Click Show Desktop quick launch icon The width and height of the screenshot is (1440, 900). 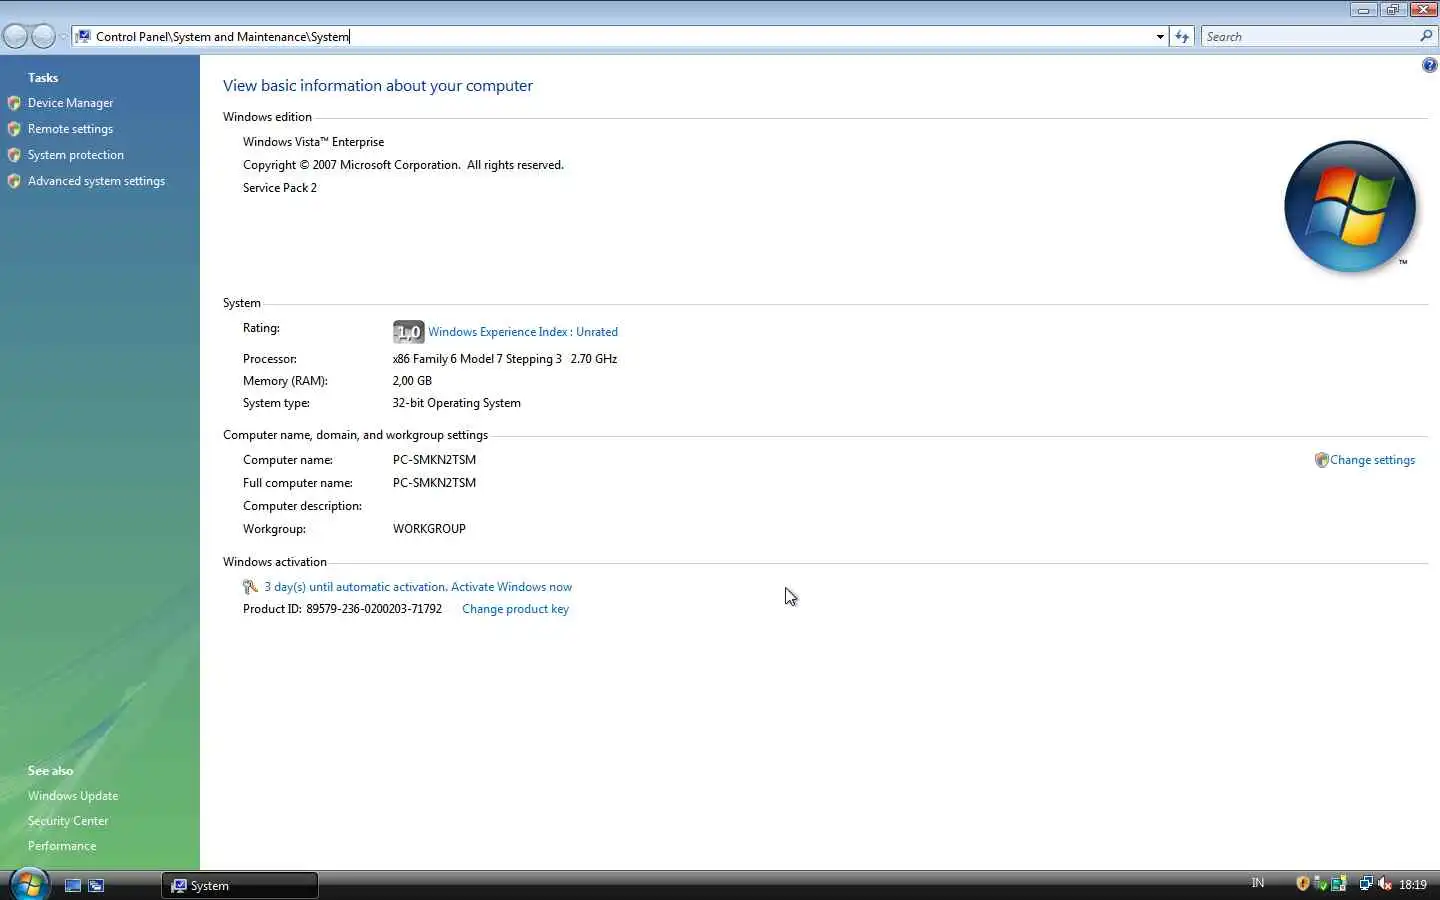[72, 885]
